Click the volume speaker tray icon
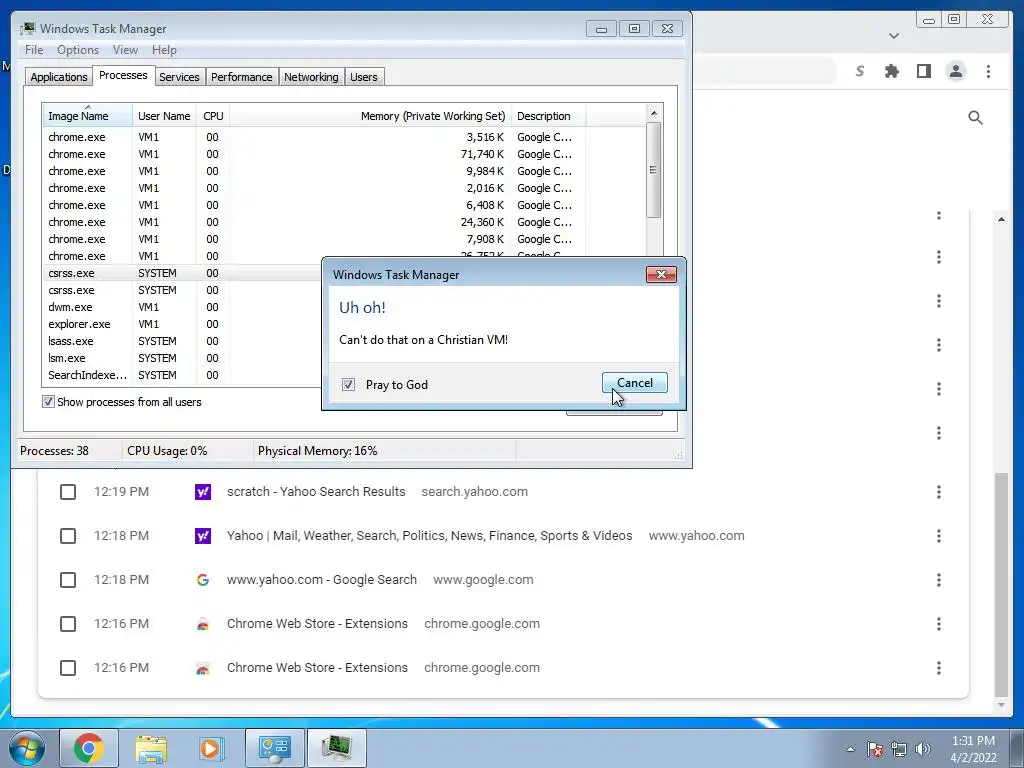 923,749
